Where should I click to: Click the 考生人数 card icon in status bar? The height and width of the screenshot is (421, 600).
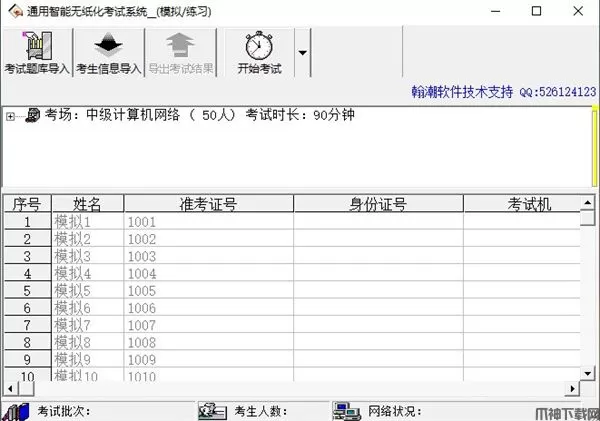[213, 411]
